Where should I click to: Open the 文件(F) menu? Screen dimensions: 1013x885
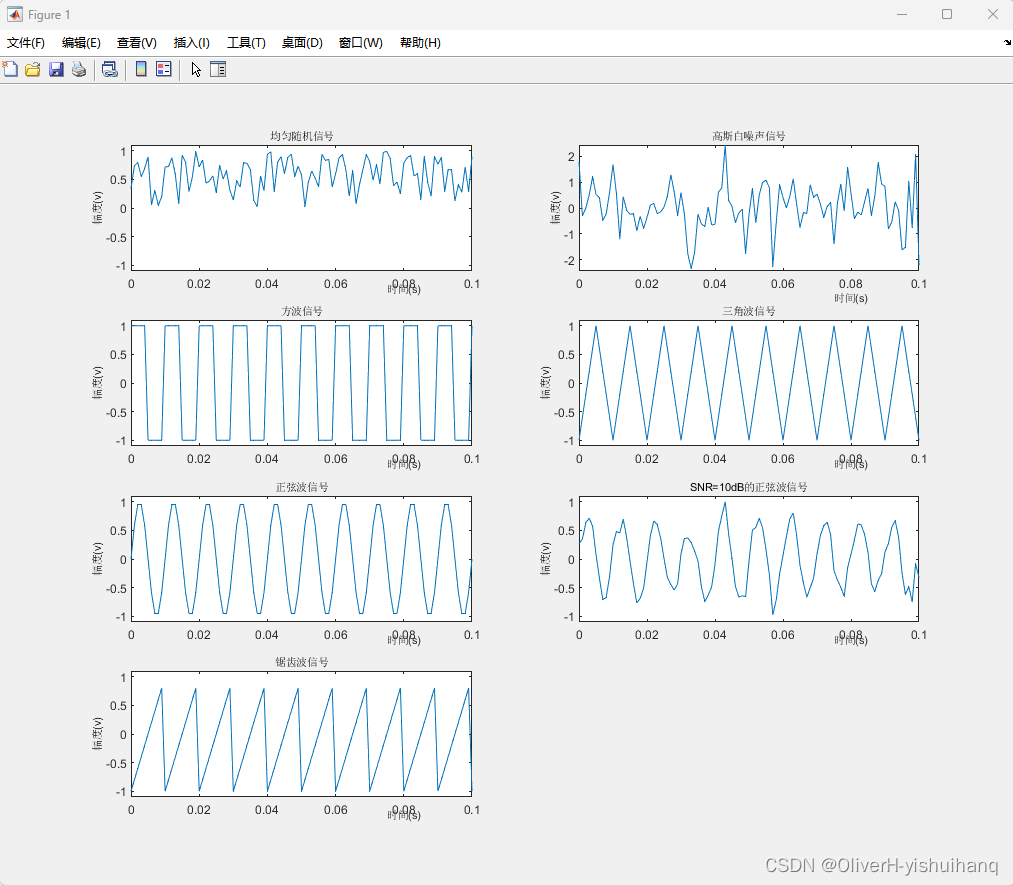26,43
